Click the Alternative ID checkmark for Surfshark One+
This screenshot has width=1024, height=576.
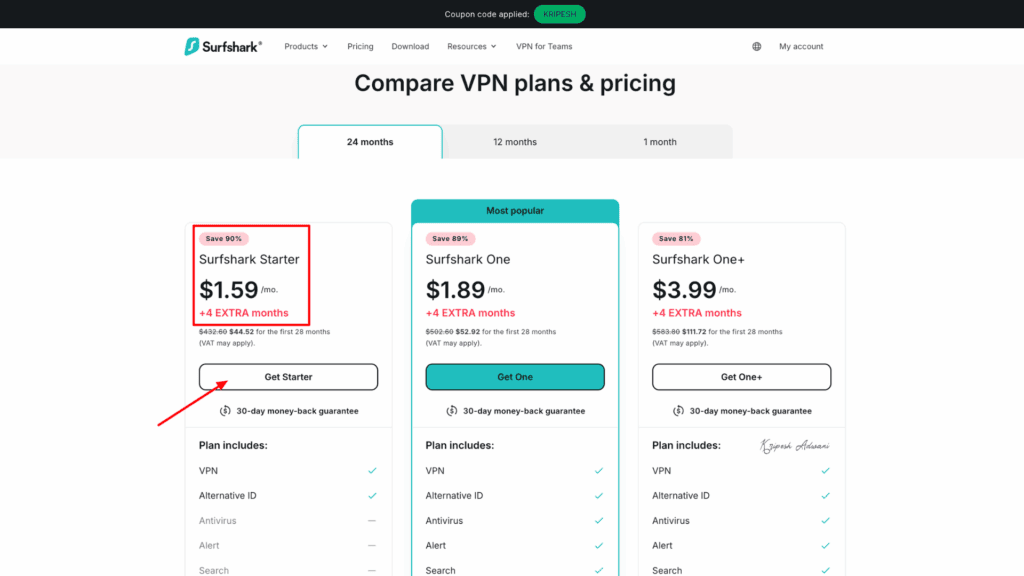coord(826,495)
